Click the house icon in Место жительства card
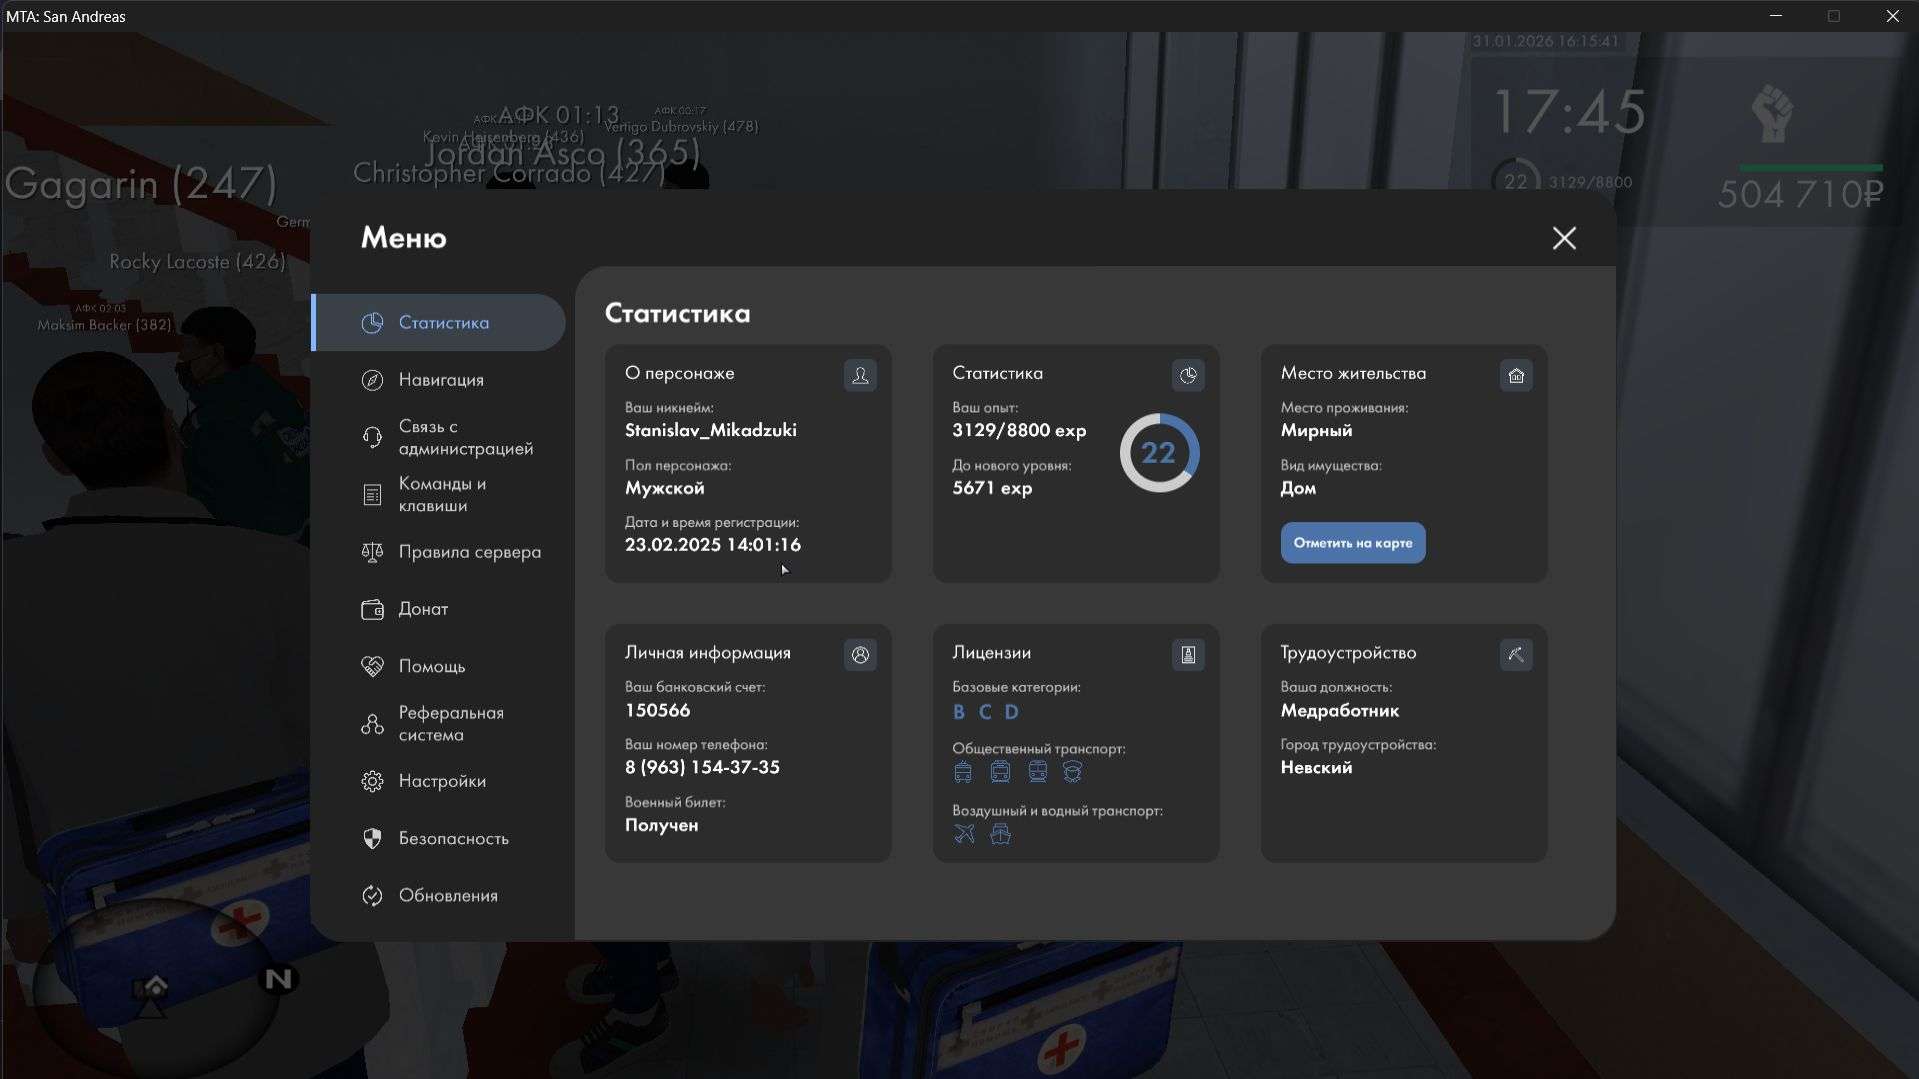The width and height of the screenshot is (1919, 1079). [x=1516, y=376]
